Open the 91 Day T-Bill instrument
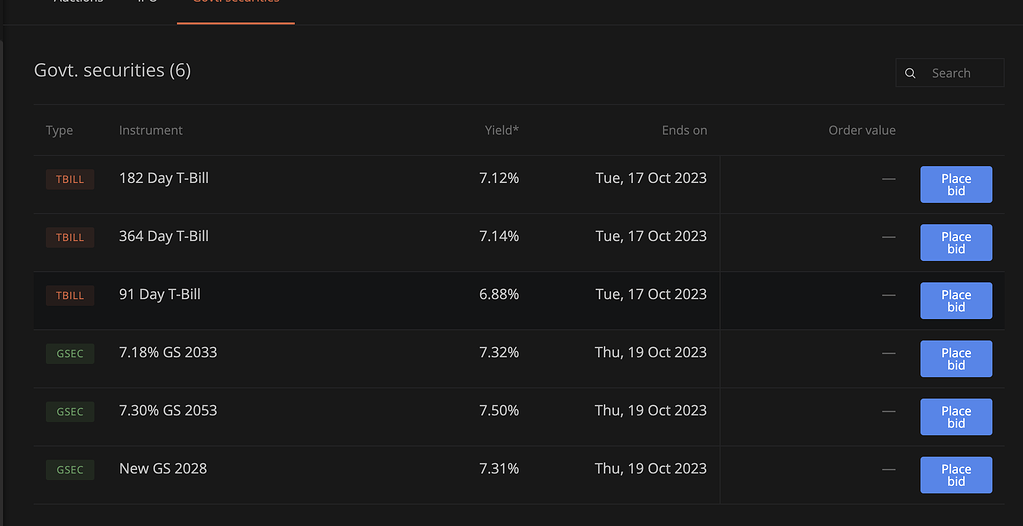Image resolution: width=1023 pixels, height=526 pixels. click(160, 294)
